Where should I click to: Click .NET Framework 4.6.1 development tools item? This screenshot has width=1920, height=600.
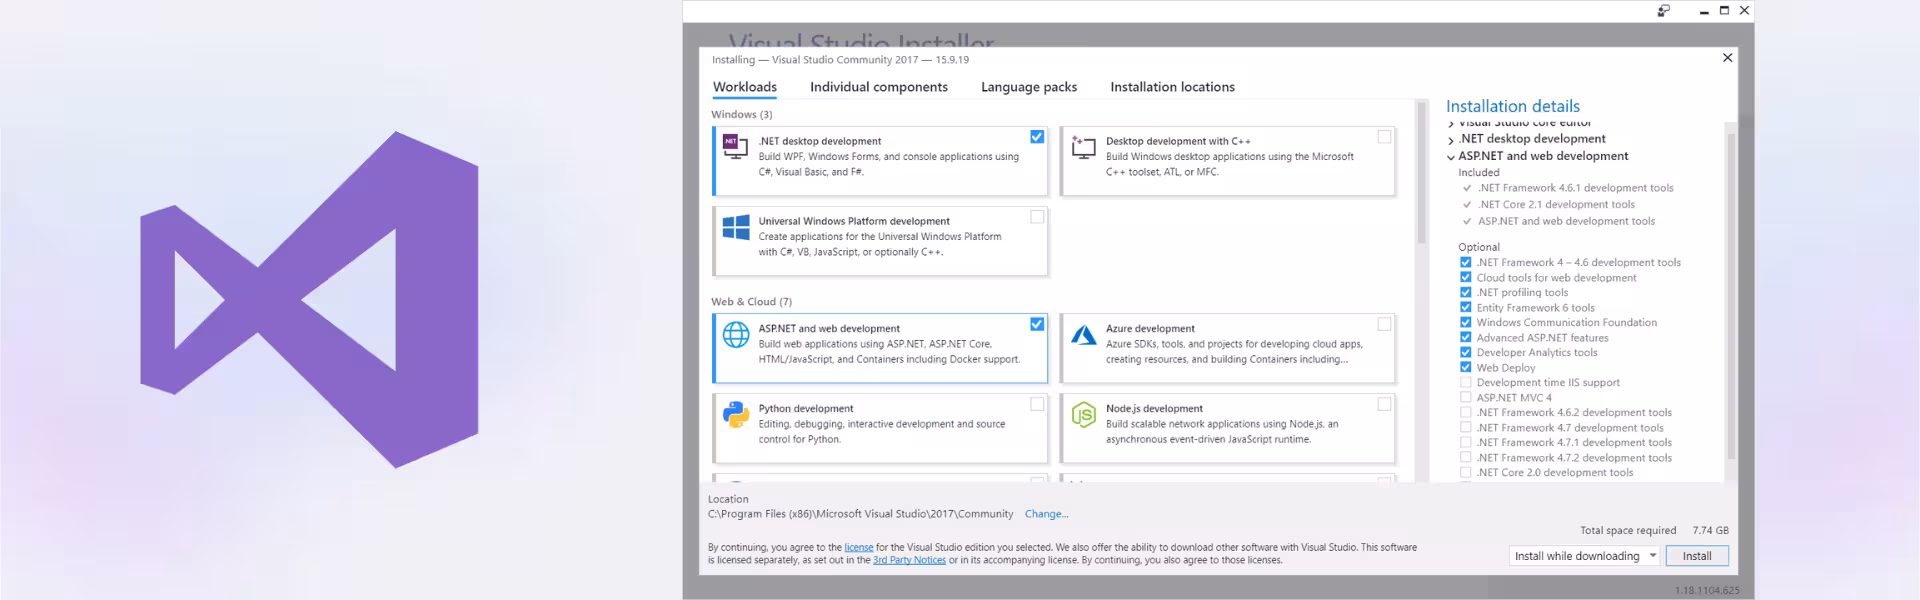pos(1575,188)
